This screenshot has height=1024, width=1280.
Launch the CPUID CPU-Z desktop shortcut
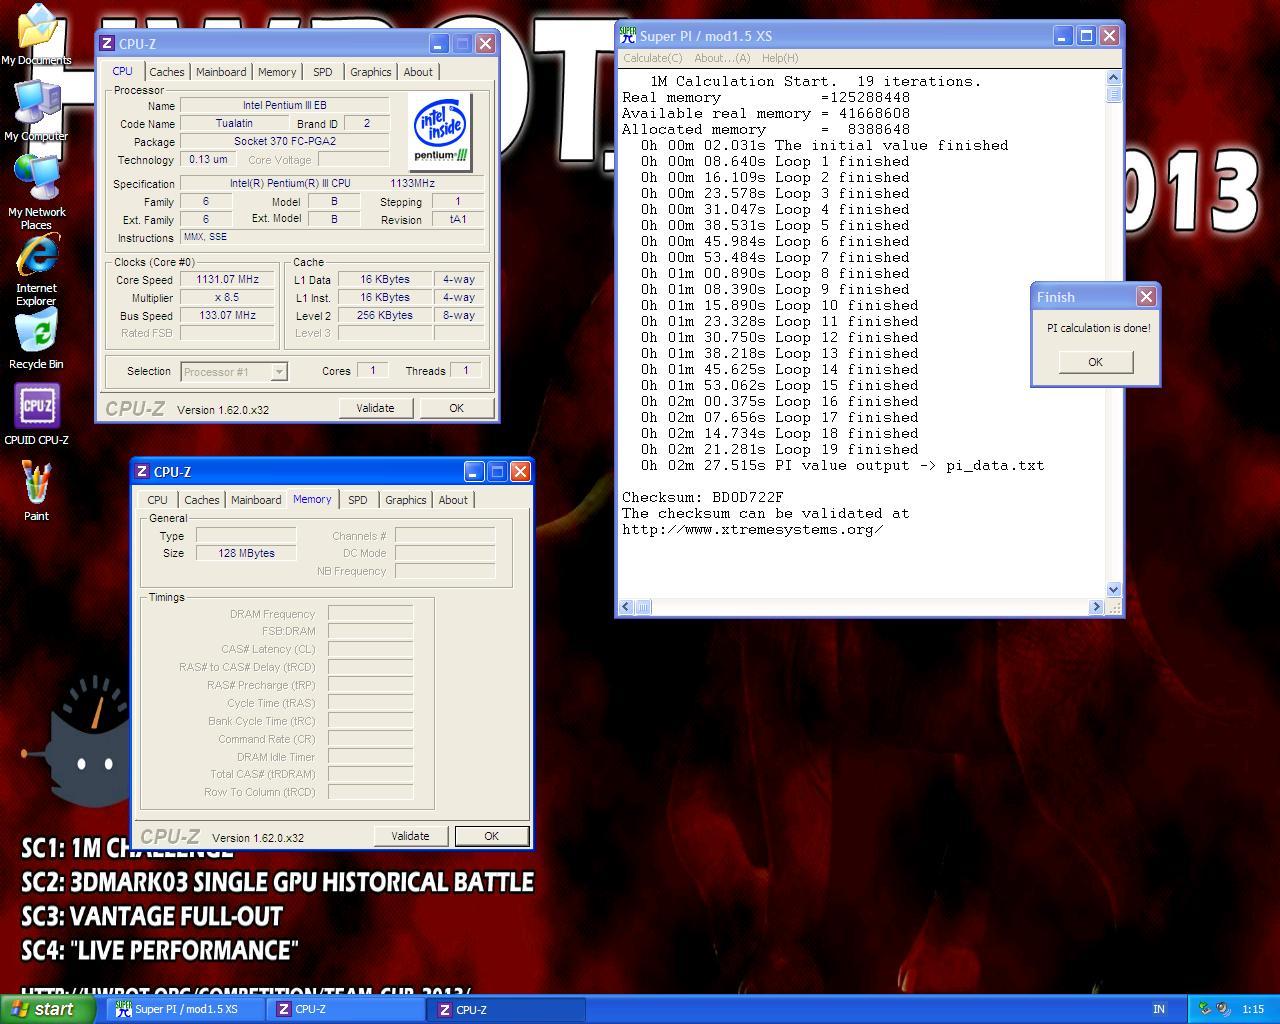point(36,415)
